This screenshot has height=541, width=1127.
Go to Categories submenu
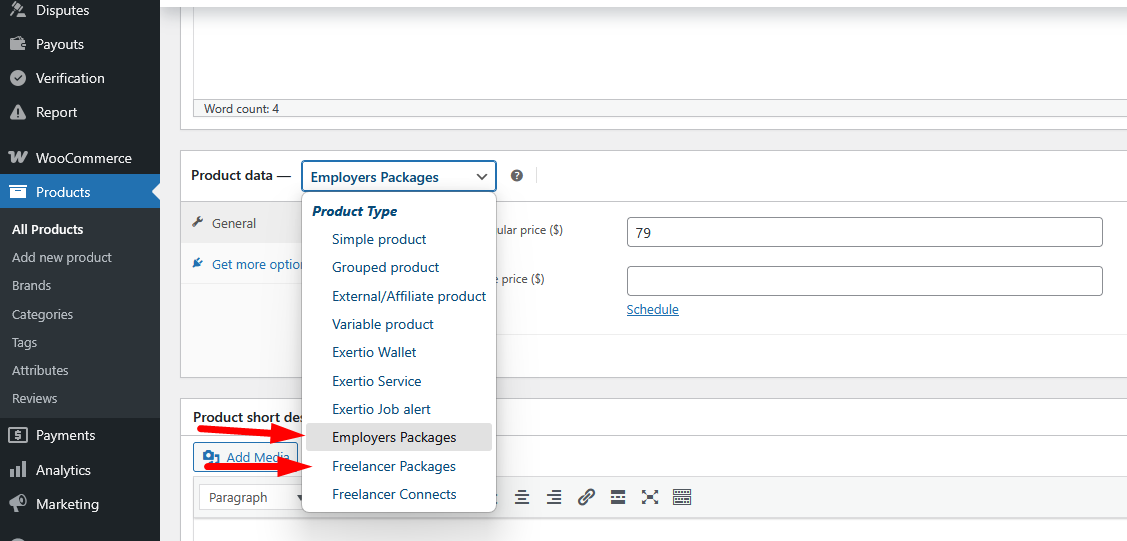(x=42, y=314)
